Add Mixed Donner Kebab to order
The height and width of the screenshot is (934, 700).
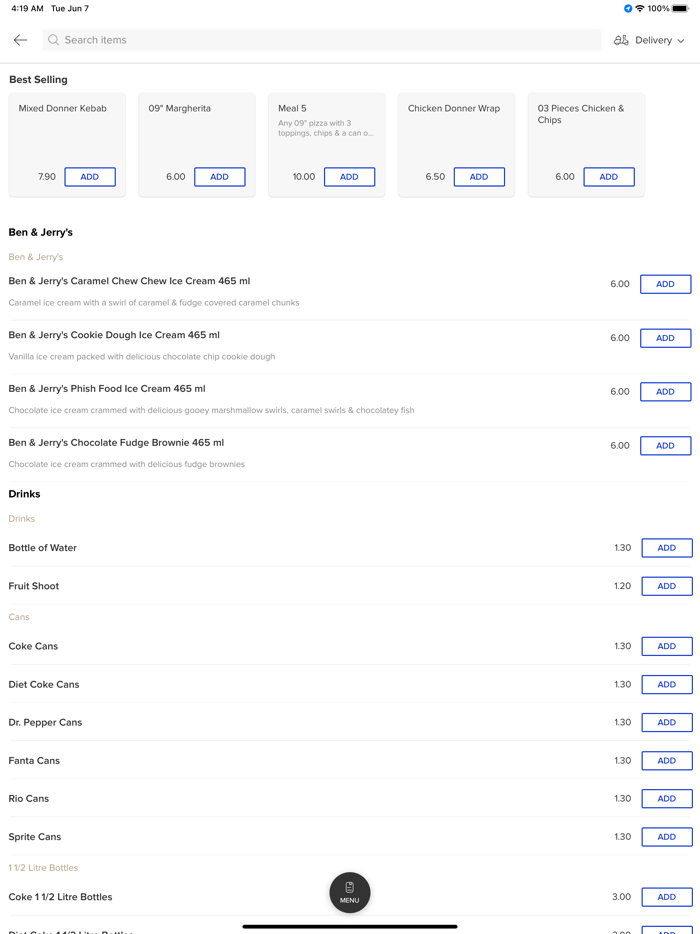pos(90,177)
